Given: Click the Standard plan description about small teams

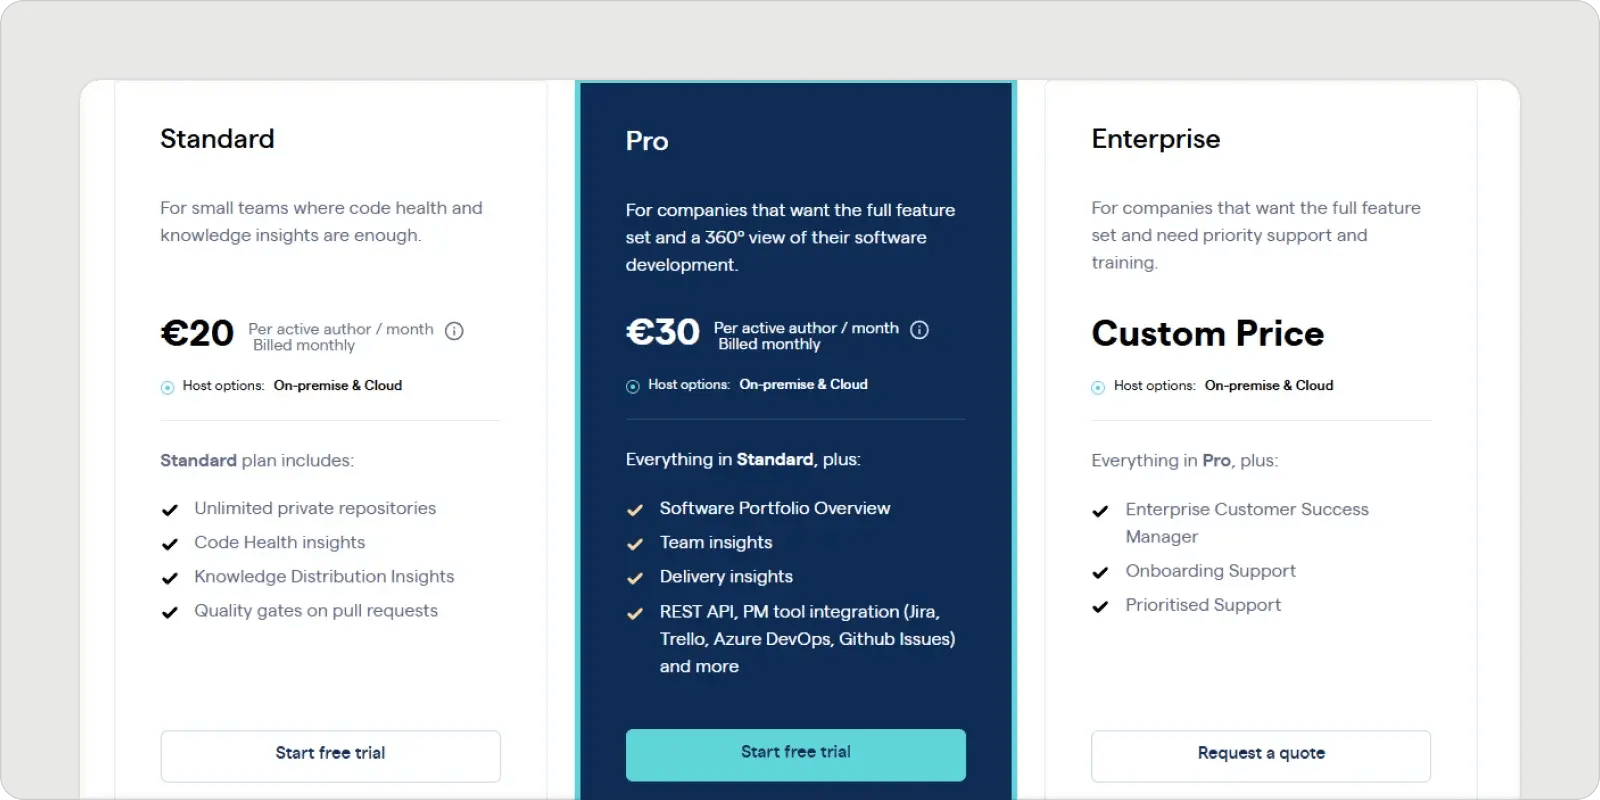Looking at the screenshot, I should [321, 221].
